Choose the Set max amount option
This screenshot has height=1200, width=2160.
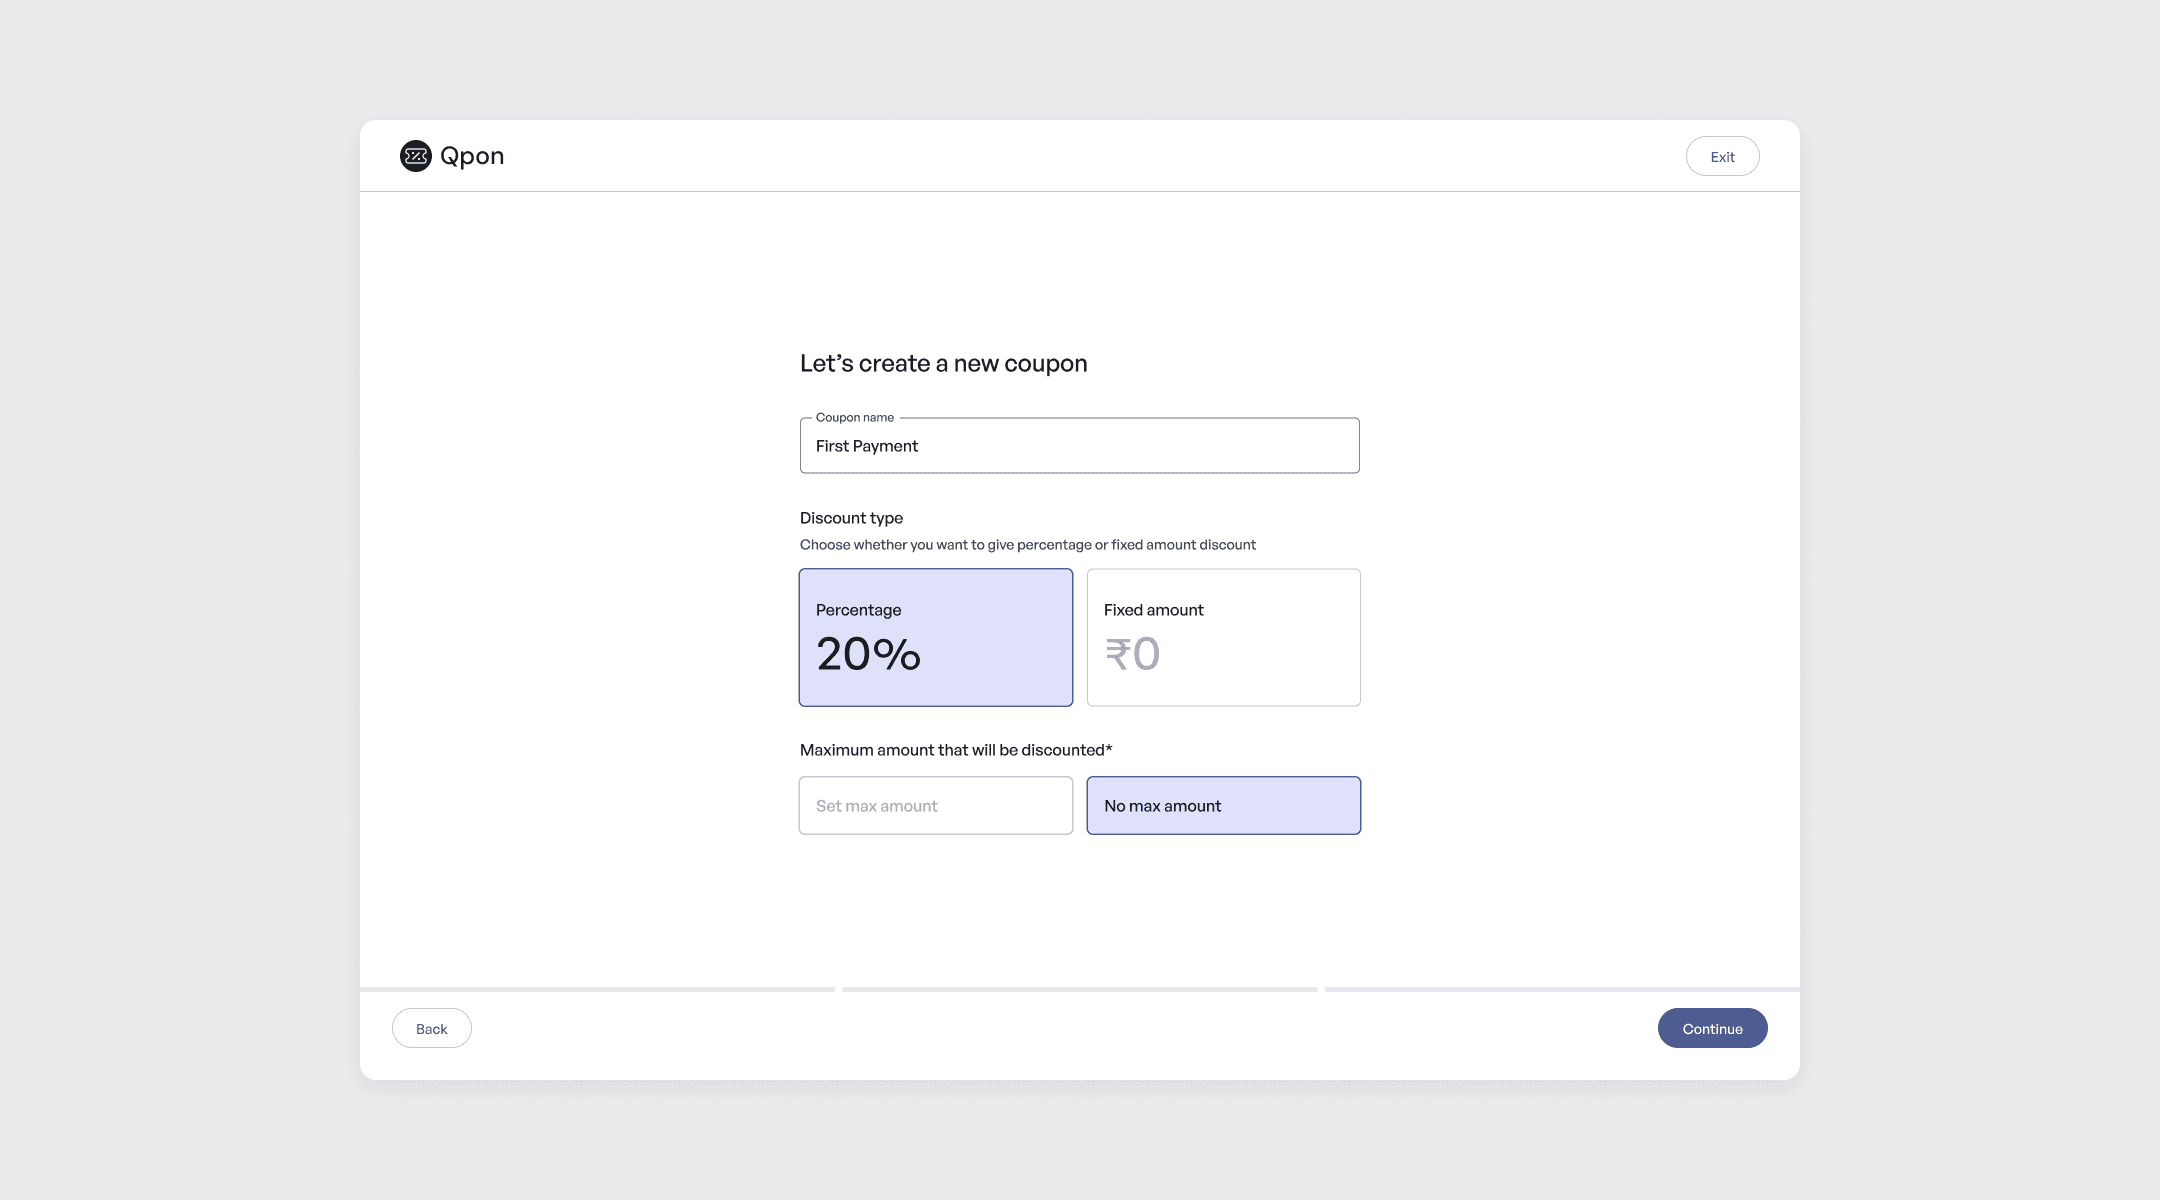pos(935,806)
